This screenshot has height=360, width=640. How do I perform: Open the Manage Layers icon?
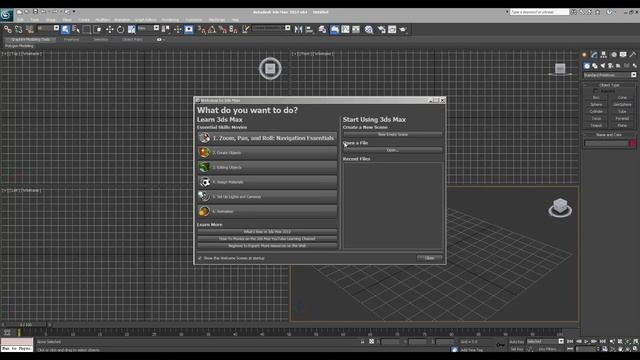(322, 29)
